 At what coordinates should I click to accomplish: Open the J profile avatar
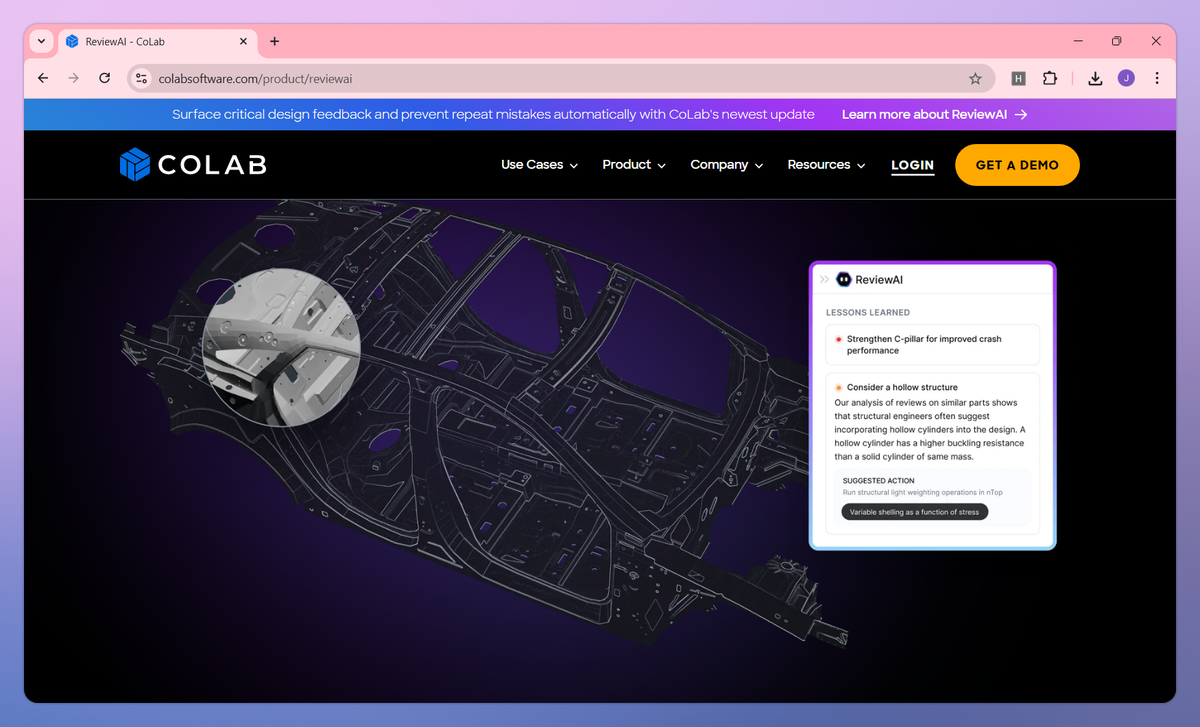point(1126,78)
